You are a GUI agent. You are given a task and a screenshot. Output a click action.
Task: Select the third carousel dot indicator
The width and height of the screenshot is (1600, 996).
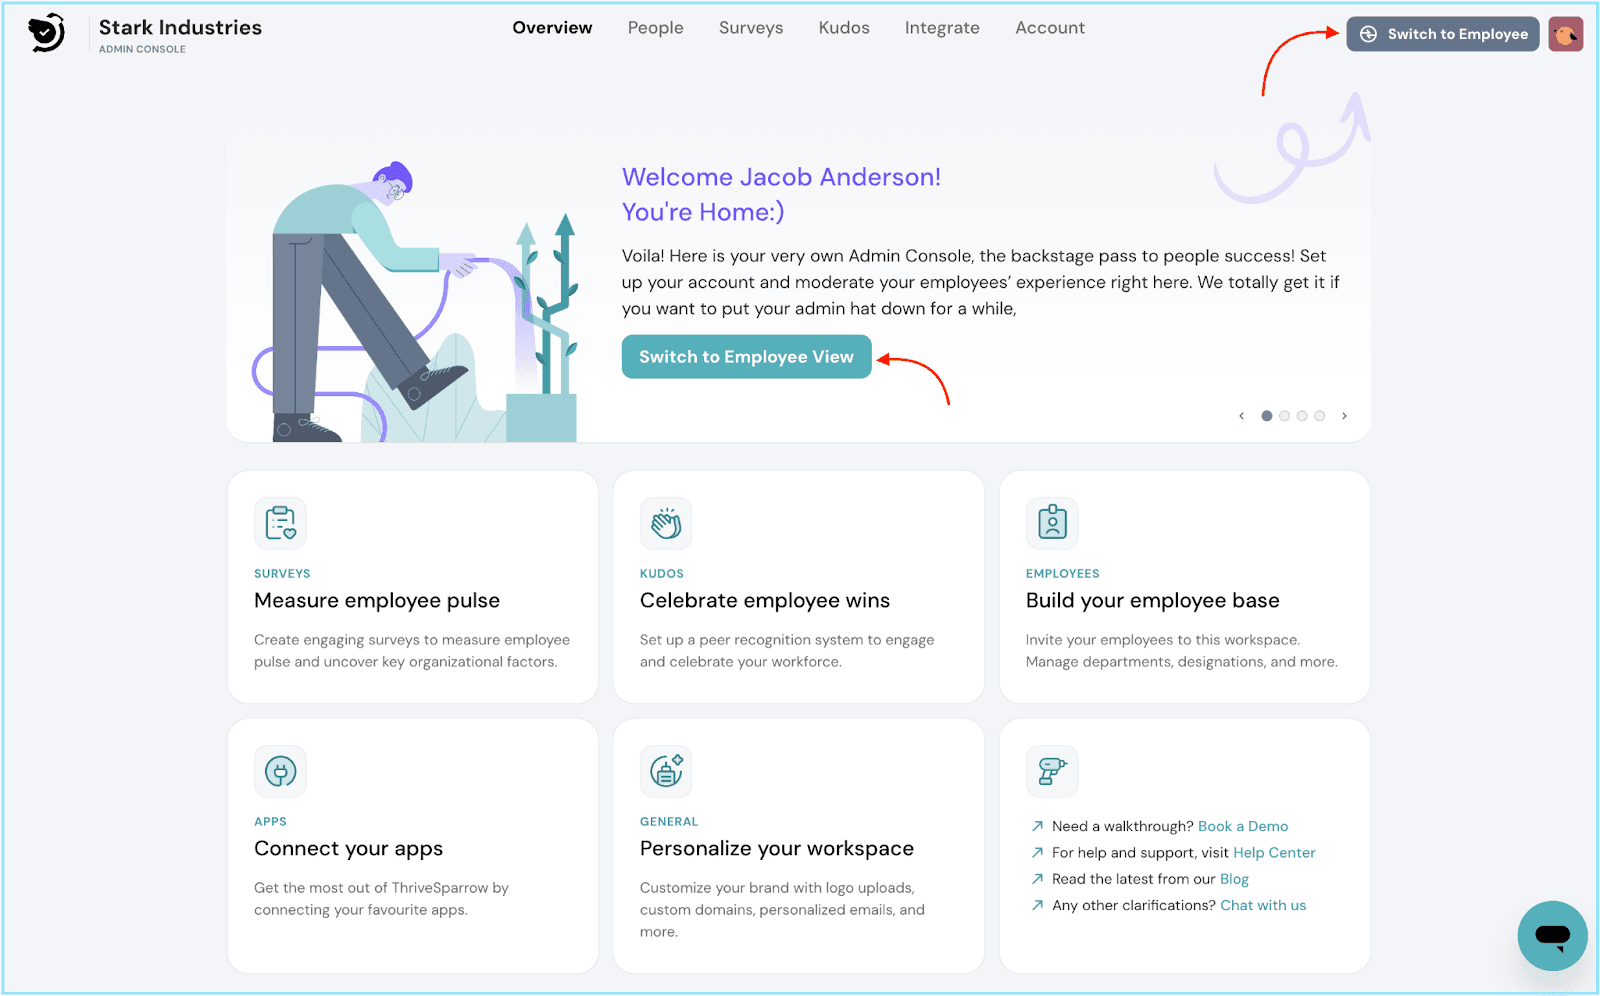tap(1302, 416)
